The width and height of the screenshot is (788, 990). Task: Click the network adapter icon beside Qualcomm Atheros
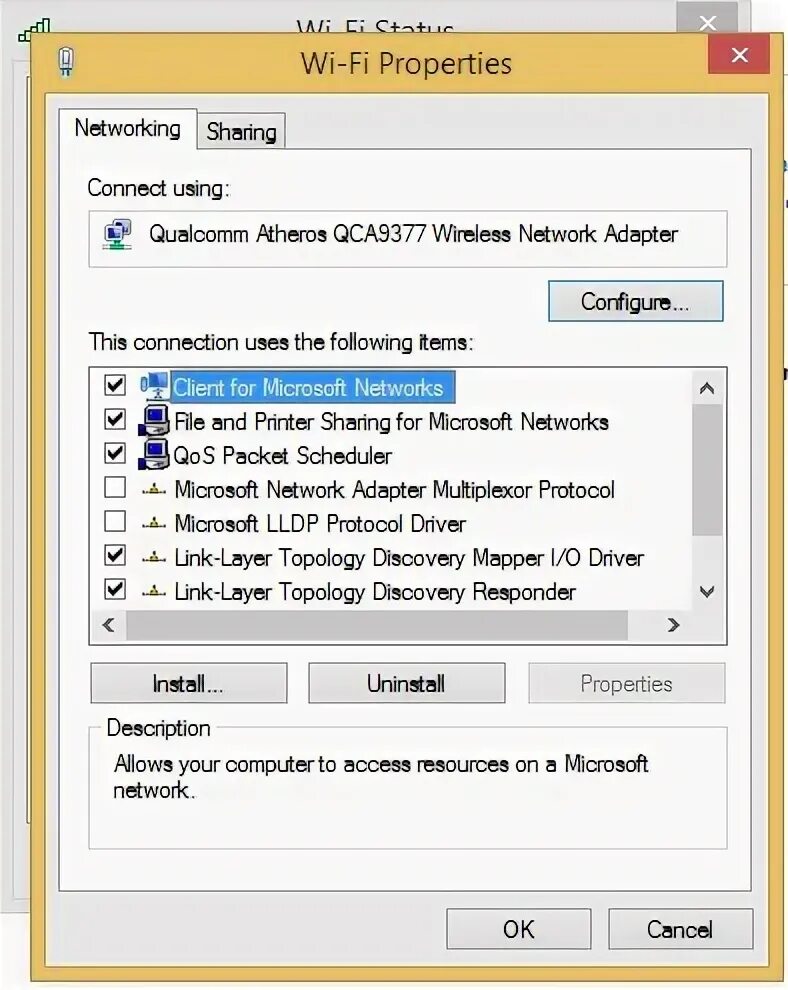tap(117, 235)
